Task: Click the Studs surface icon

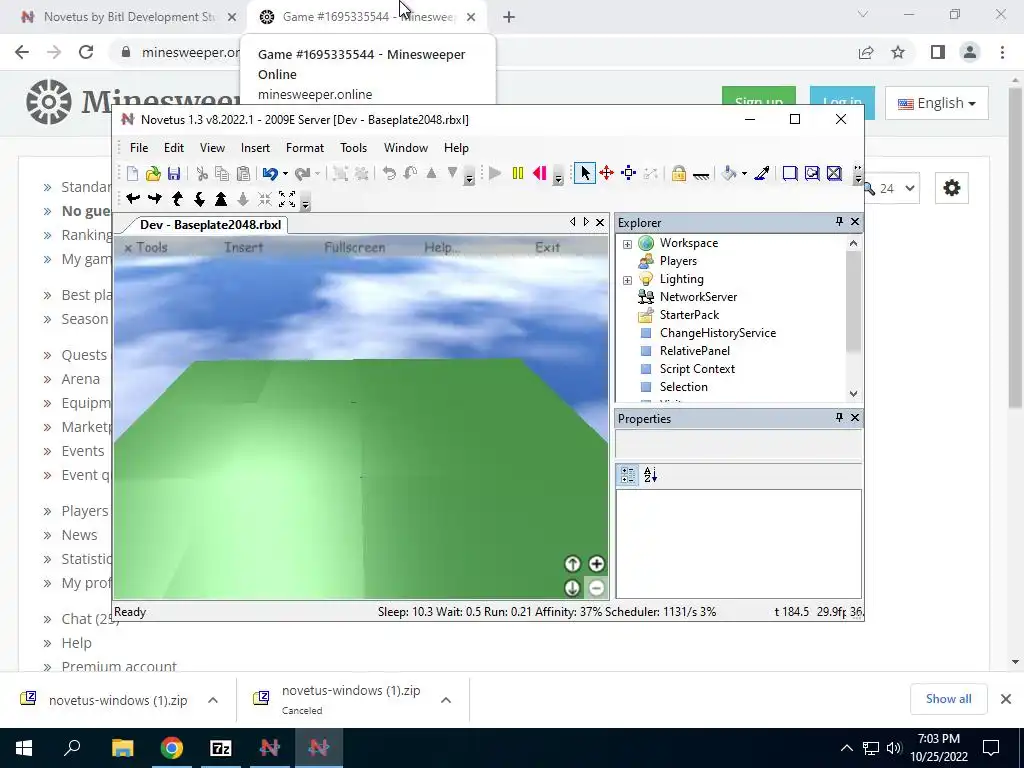Action: coord(812,174)
